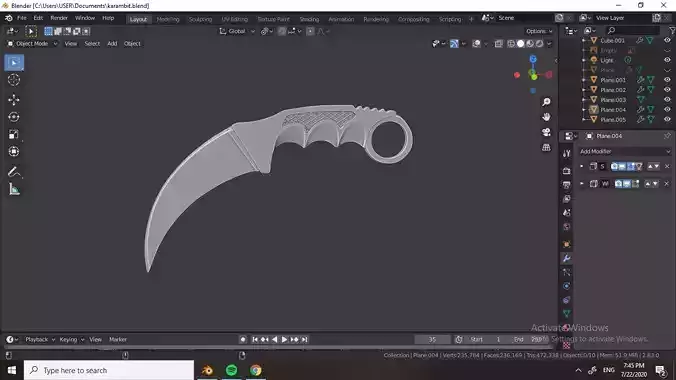Open the timeline Marker menu
The width and height of the screenshot is (676, 380).
coord(118,339)
